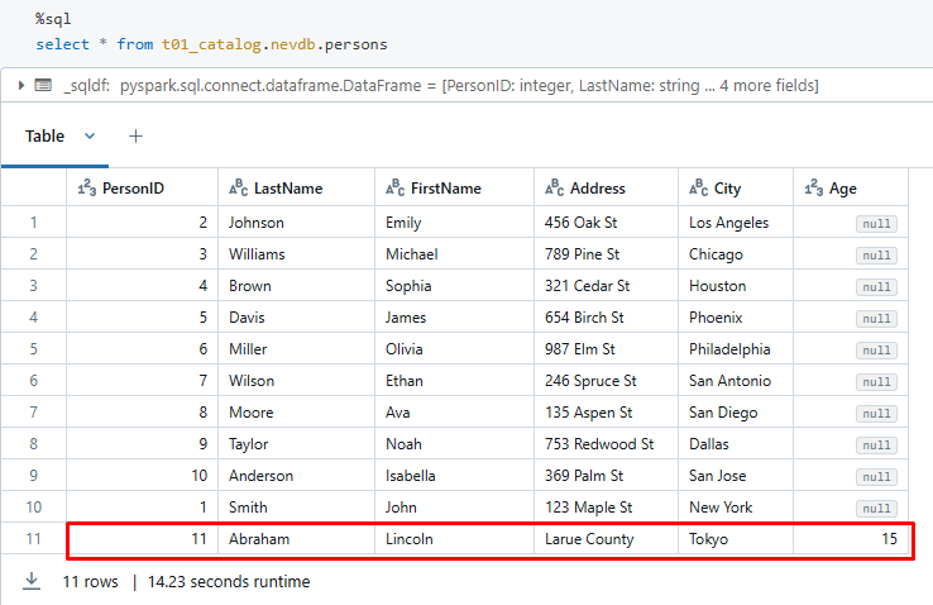Select the Age column header
This screenshot has height=605, width=933.
(x=842, y=188)
